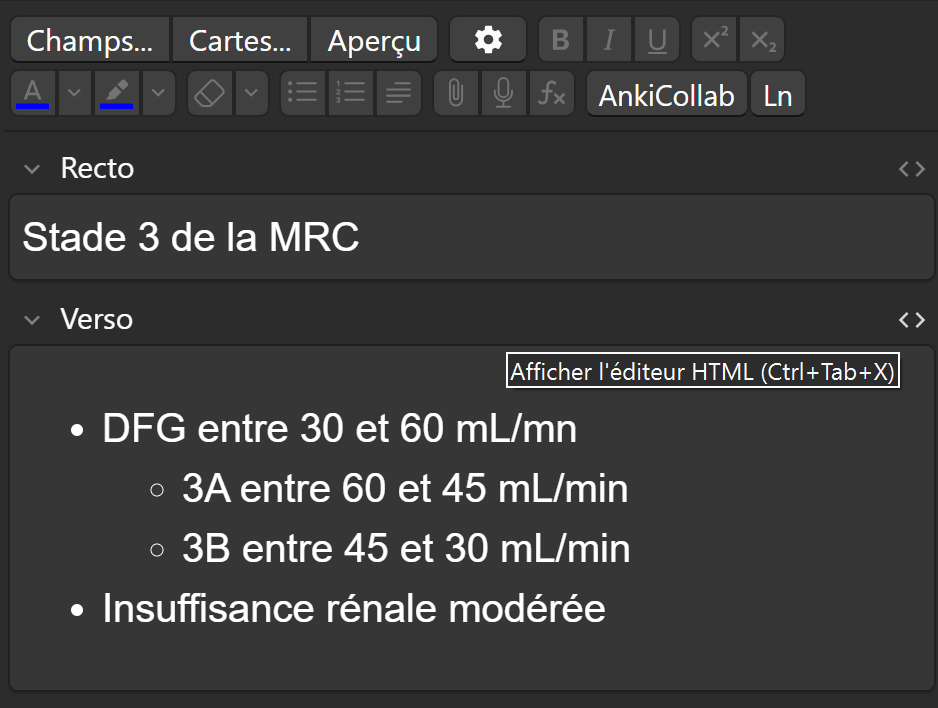Screen dimensions: 938x708
Task: Enable superscript formatting
Action: click(x=713, y=40)
